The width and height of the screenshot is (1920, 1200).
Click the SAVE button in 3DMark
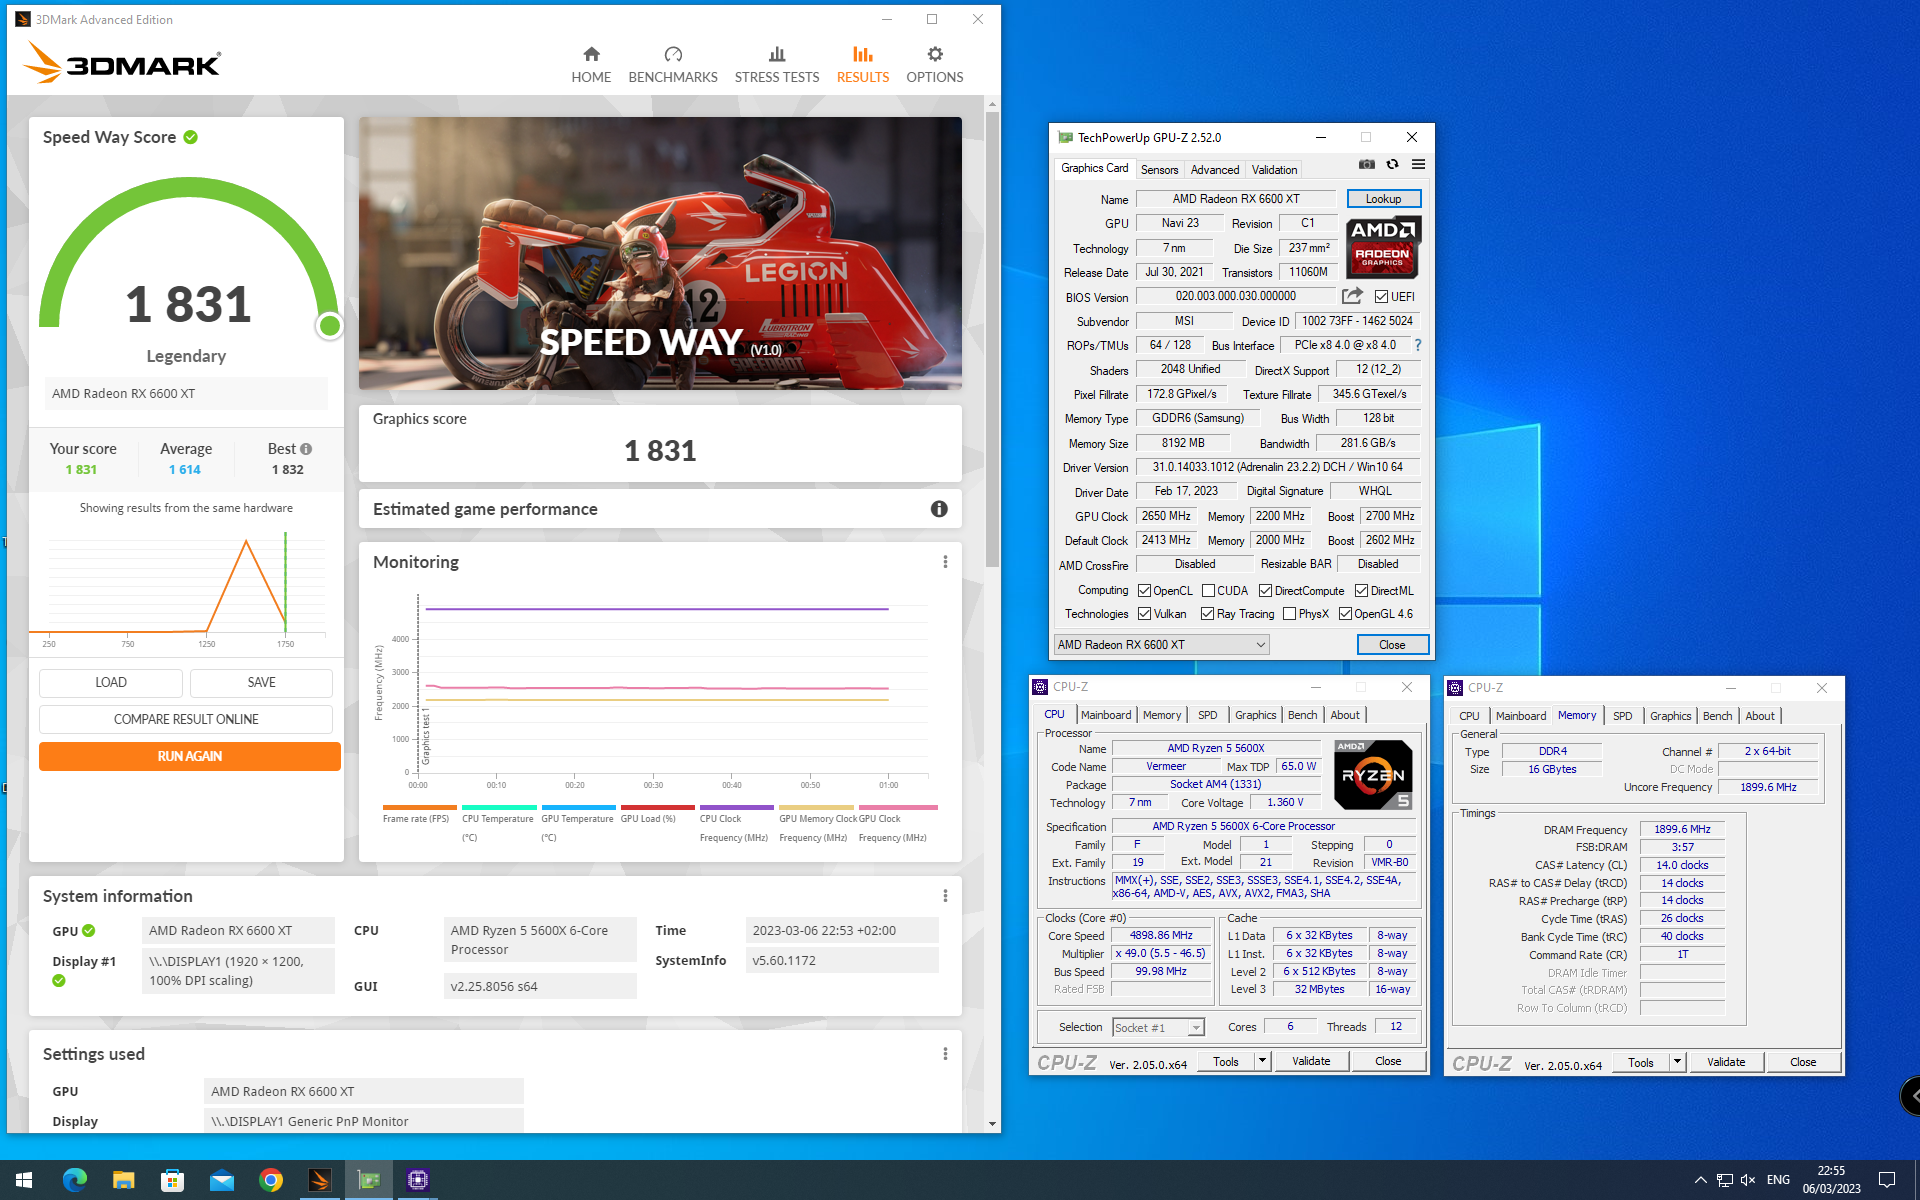pyautogui.click(x=261, y=682)
